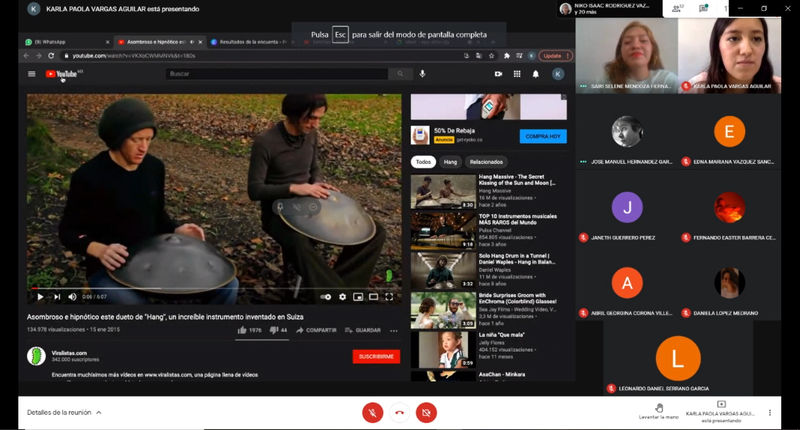The height and width of the screenshot is (430, 800).
Task: Click Sari Selene Mendoza video tile
Action: click(627, 56)
